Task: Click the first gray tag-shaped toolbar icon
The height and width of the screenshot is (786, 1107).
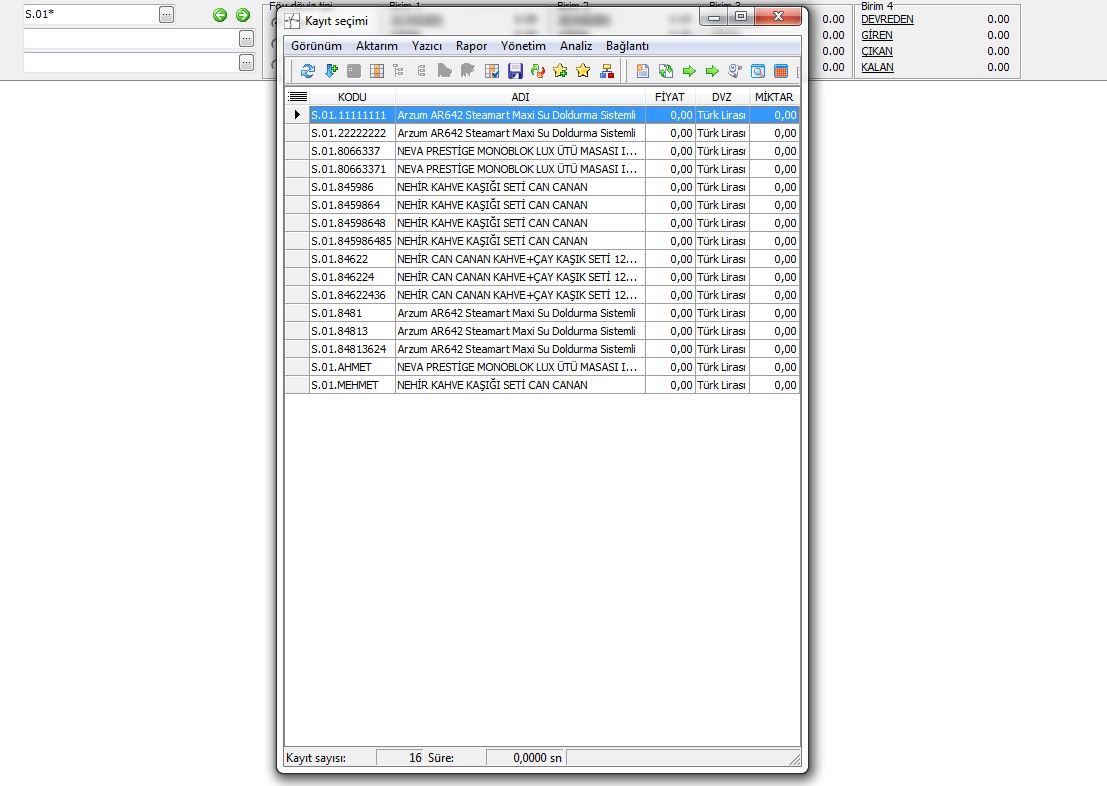Action: point(444,71)
